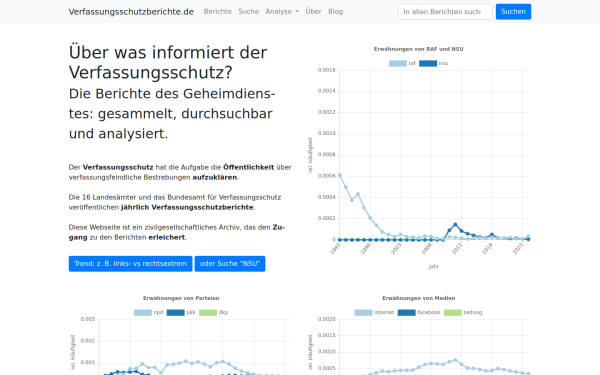This screenshot has height=375, width=600.
Task: Open the Berichte menu item
Action: (218, 11)
